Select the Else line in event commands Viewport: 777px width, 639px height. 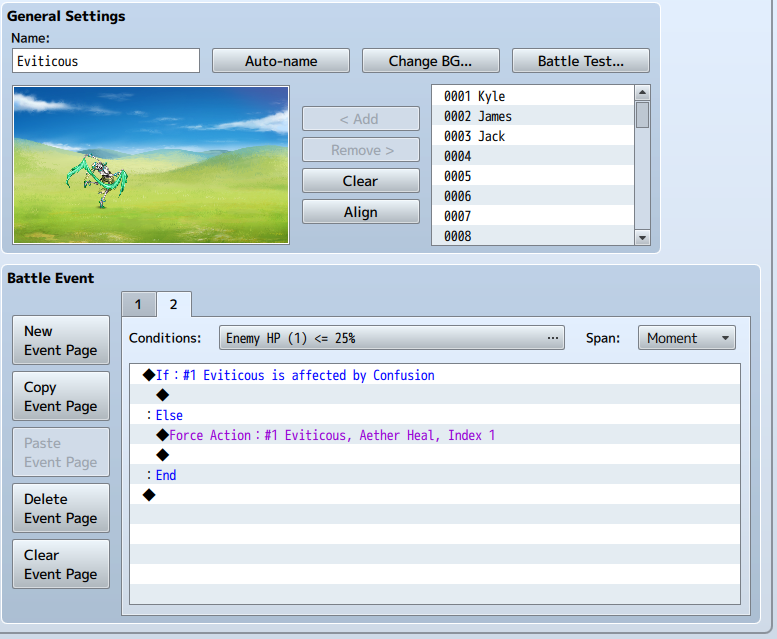435,415
